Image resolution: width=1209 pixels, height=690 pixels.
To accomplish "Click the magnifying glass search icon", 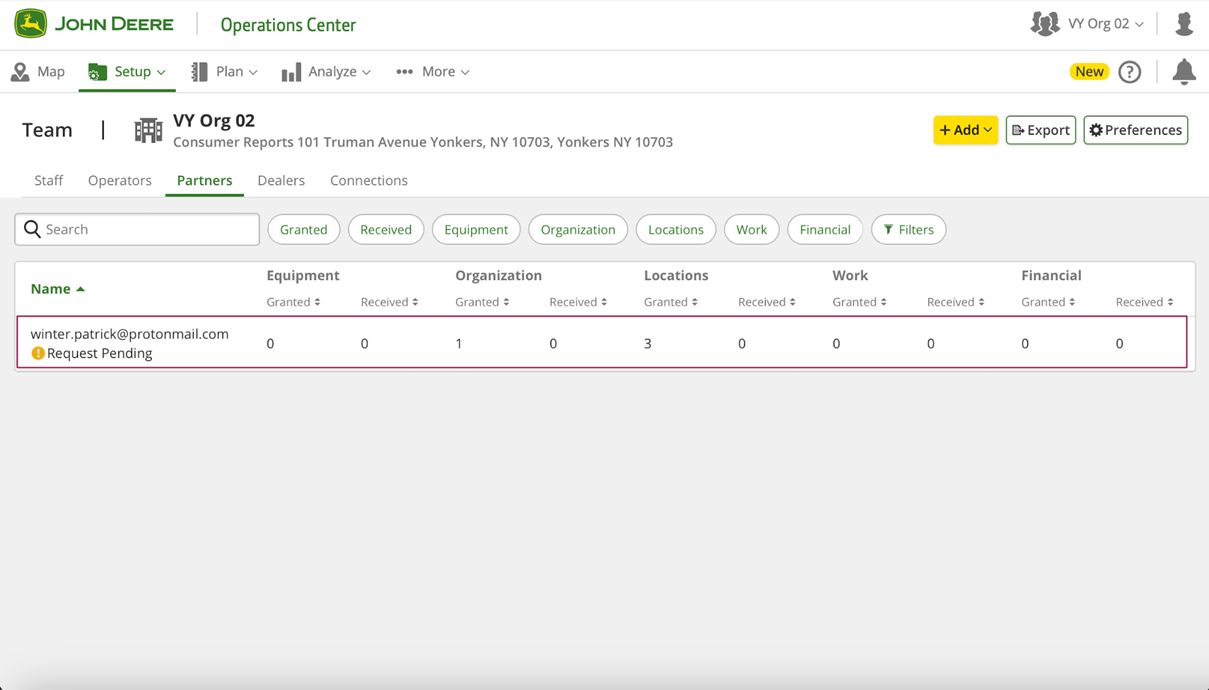I will pos(32,230).
